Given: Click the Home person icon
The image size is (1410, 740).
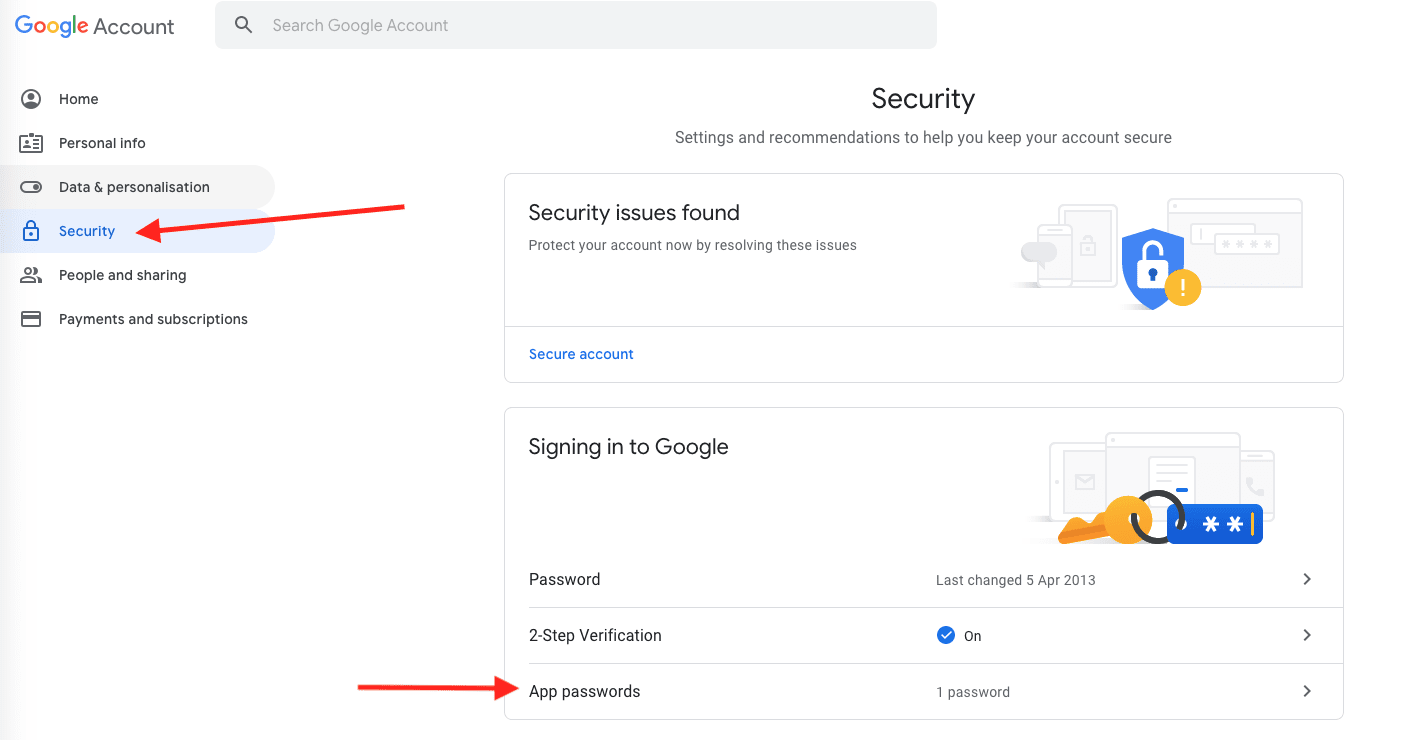Looking at the screenshot, I should pos(31,99).
